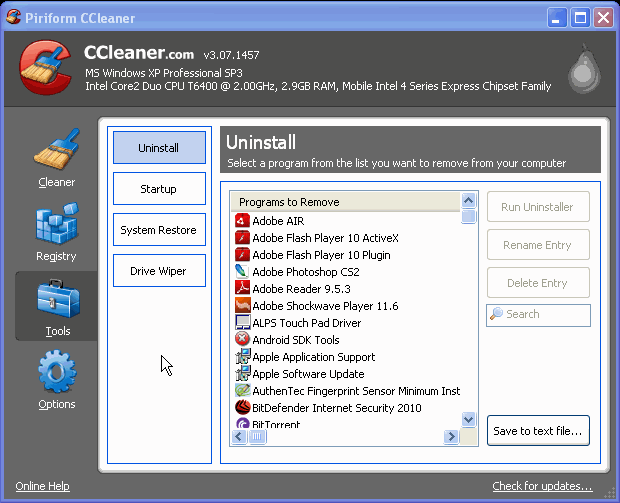
Task: Click the Rename Entry button
Action: 538,245
